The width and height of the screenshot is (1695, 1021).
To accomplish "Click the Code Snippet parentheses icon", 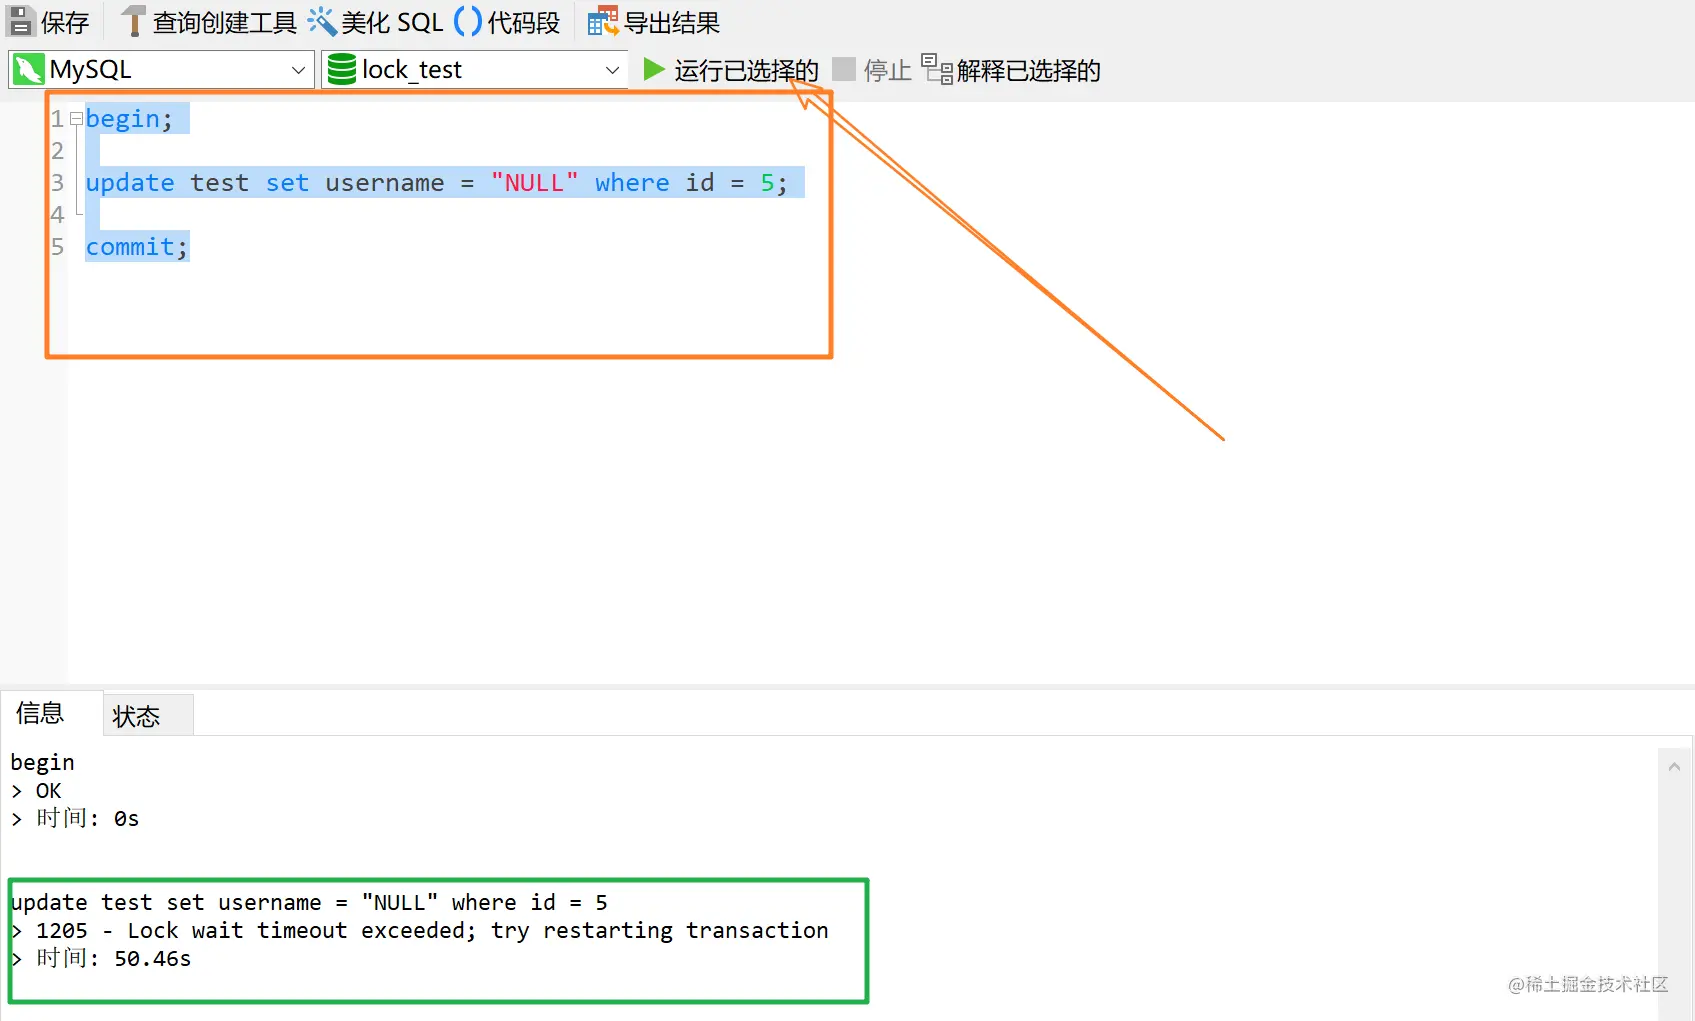I will (468, 21).
